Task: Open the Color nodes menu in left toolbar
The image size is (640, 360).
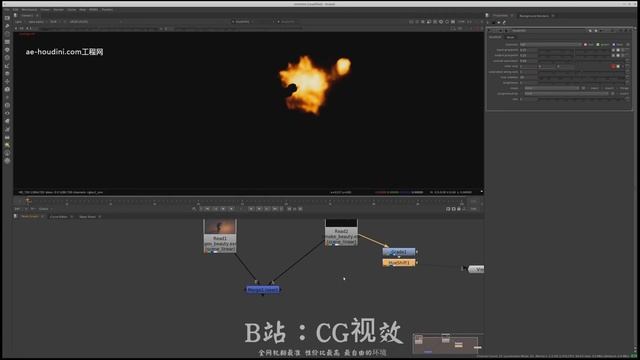Action: 7,50
